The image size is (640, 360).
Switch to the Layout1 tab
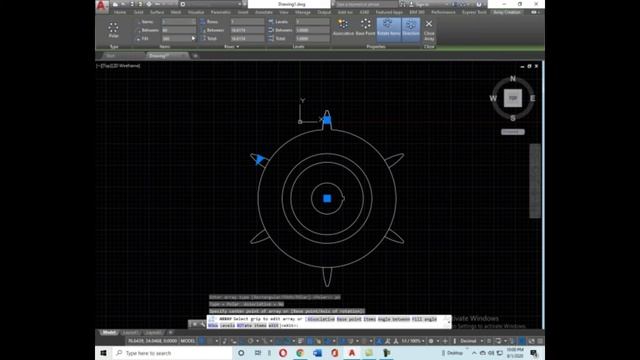[x=130, y=333]
